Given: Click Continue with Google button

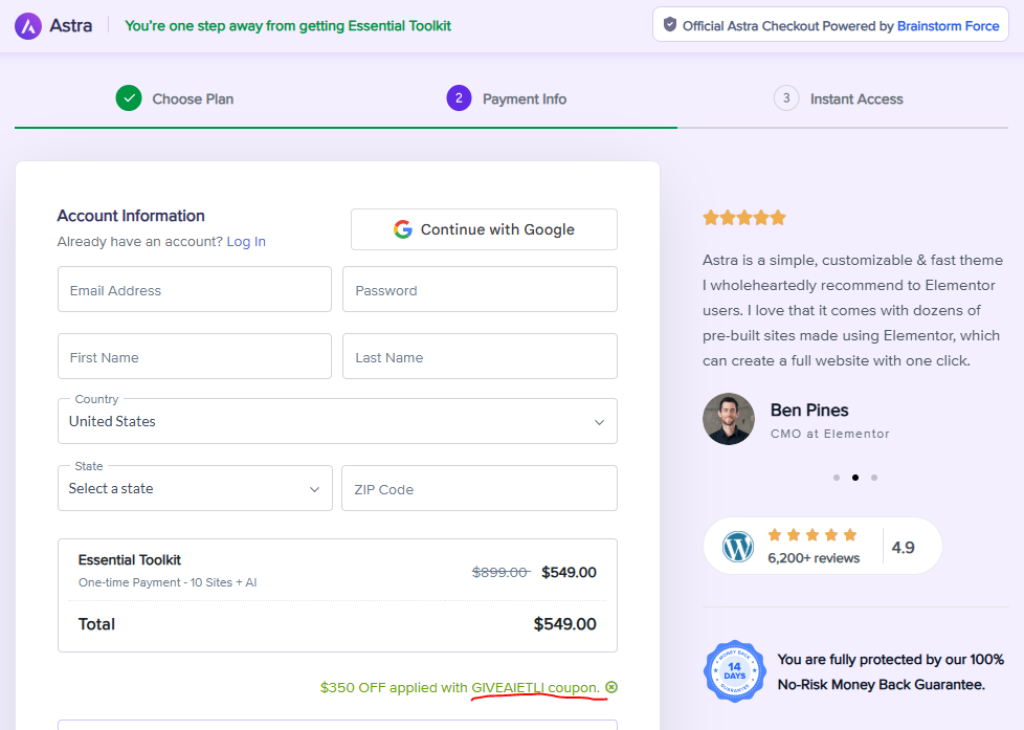Looking at the screenshot, I should [484, 229].
